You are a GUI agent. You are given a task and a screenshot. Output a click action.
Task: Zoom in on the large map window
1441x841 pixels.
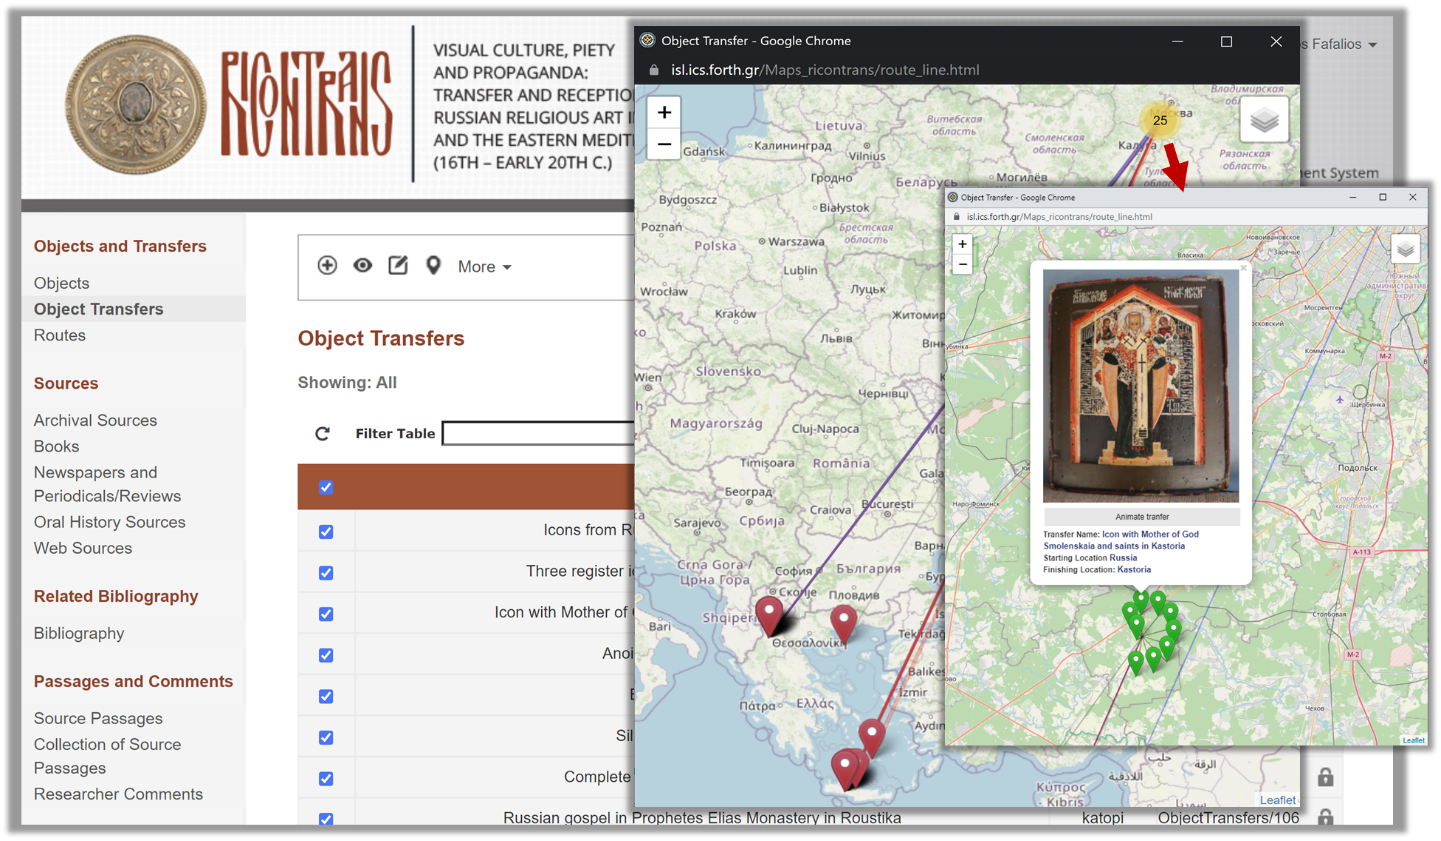(664, 112)
